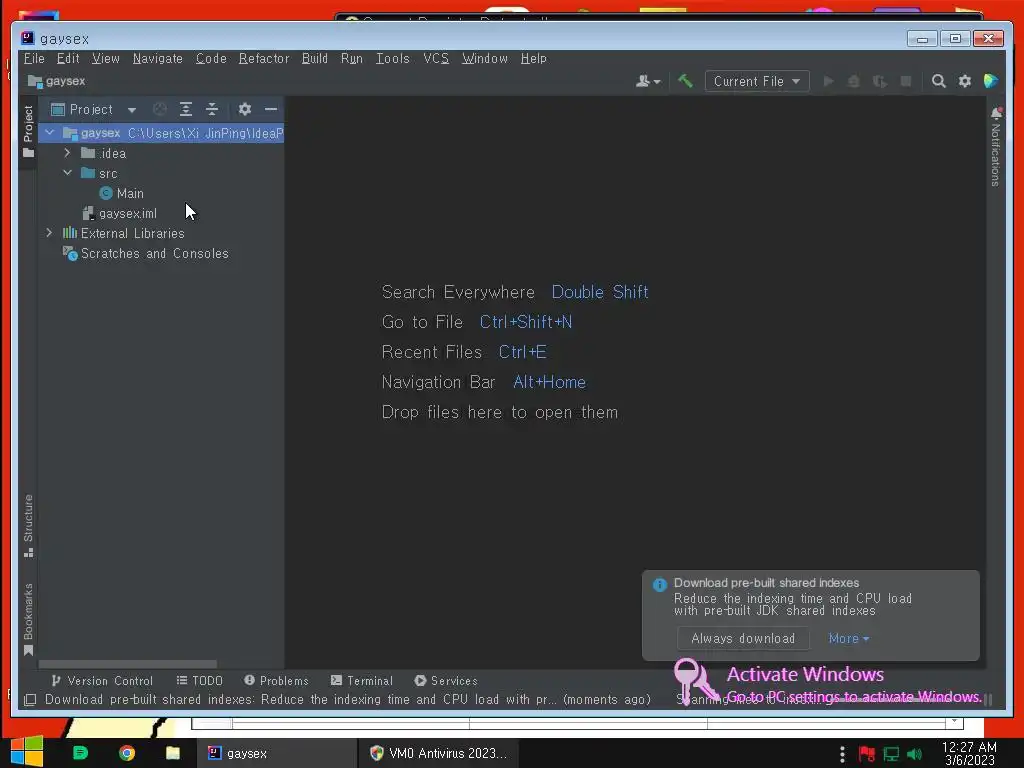Open the Edit menu
This screenshot has height=768, width=1024.
tap(68, 58)
